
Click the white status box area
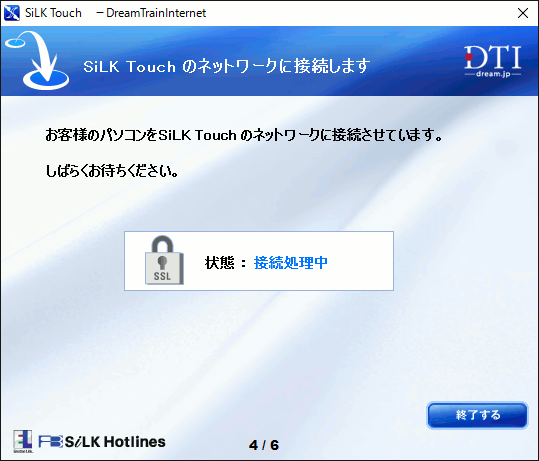259,261
